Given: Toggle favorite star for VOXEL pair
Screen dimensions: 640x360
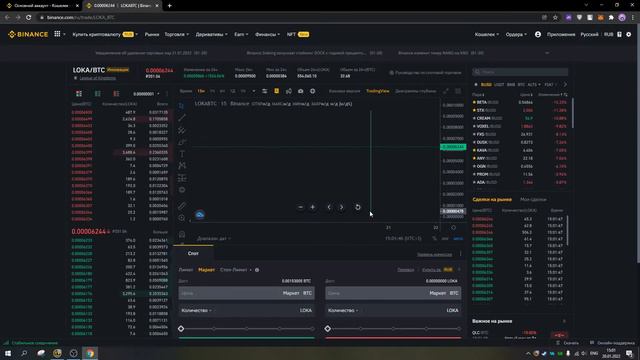Looking at the screenshot, I should click(x=474, y=126).
